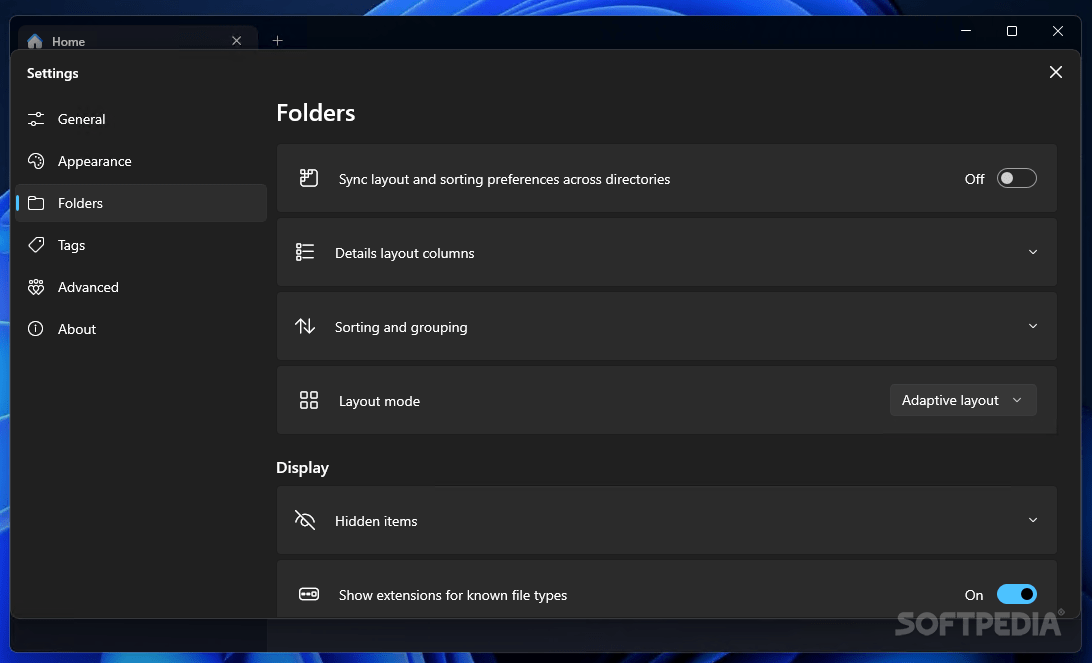Click the Home tab house icon
Screen dimensions: 1092x663
coord(35,41)
